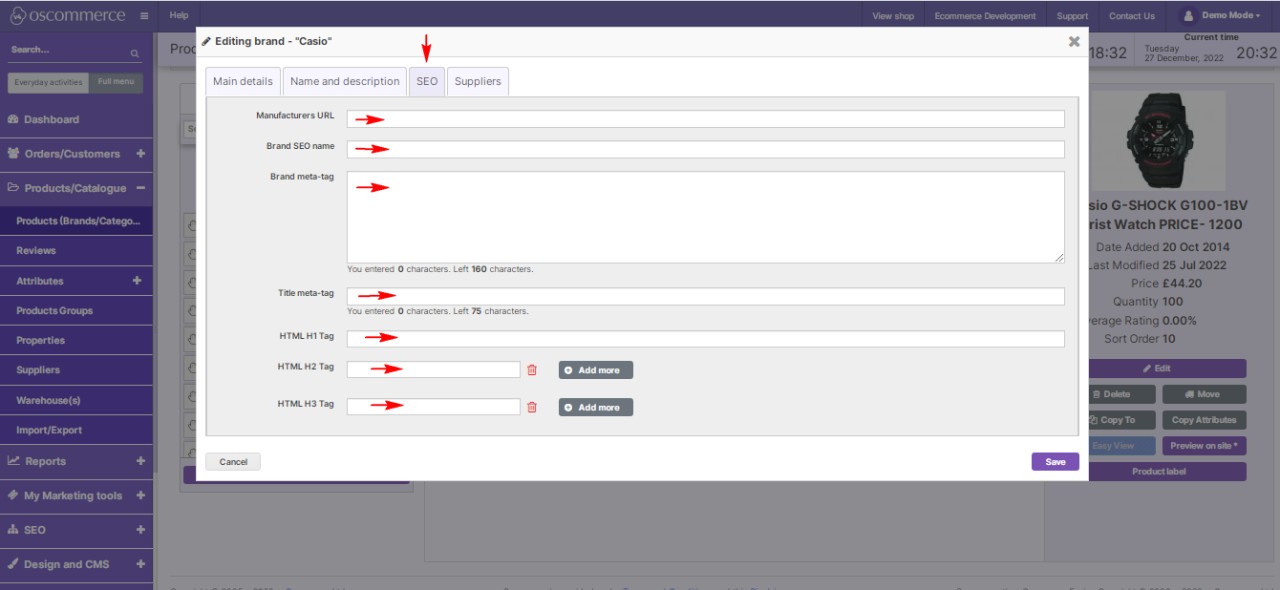The width and height of the screenshot is (1280, 590).
Task: Open the Suppliers tab in dialog
Action: 478,81
